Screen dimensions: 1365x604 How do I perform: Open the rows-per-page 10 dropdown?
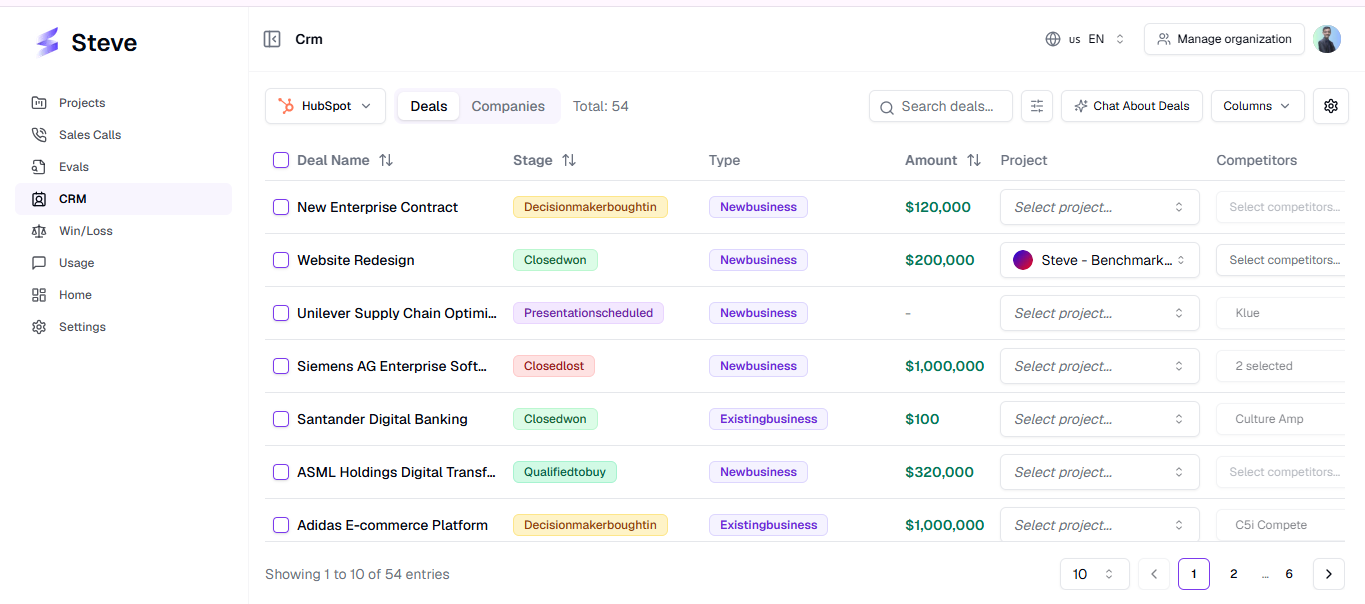pos(1094,574)
